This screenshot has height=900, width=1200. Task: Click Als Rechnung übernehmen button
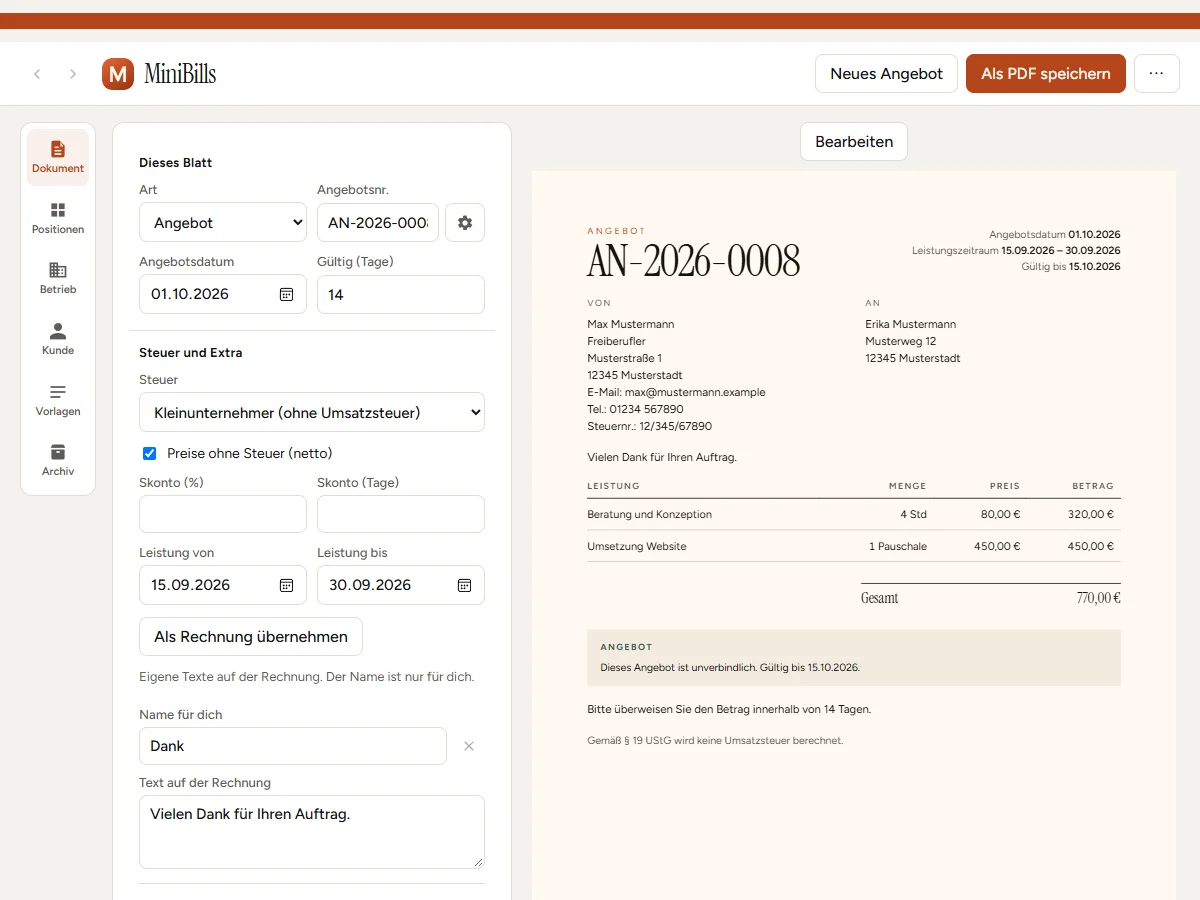tap(251, 637)
